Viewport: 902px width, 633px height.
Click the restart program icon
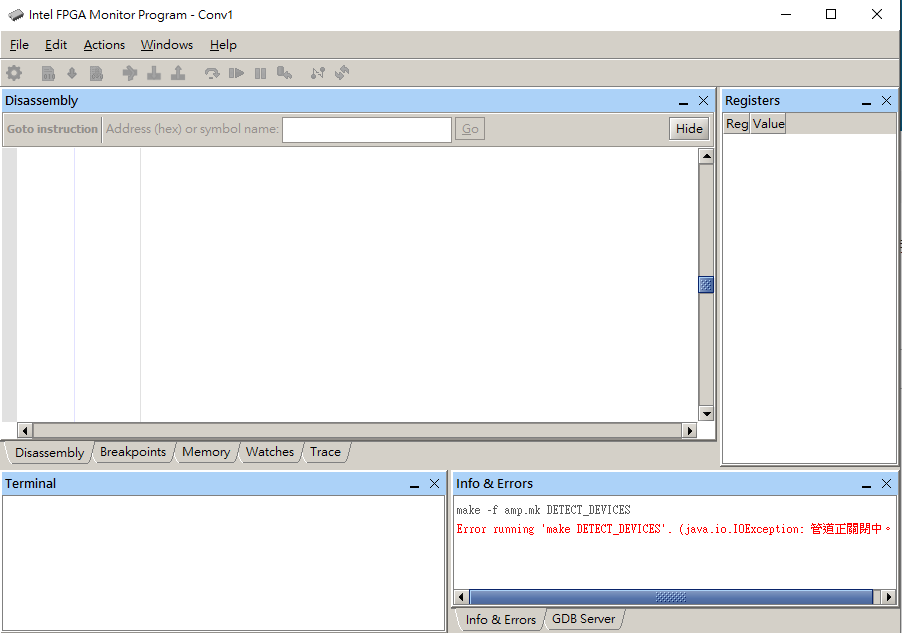coord(284,73)
